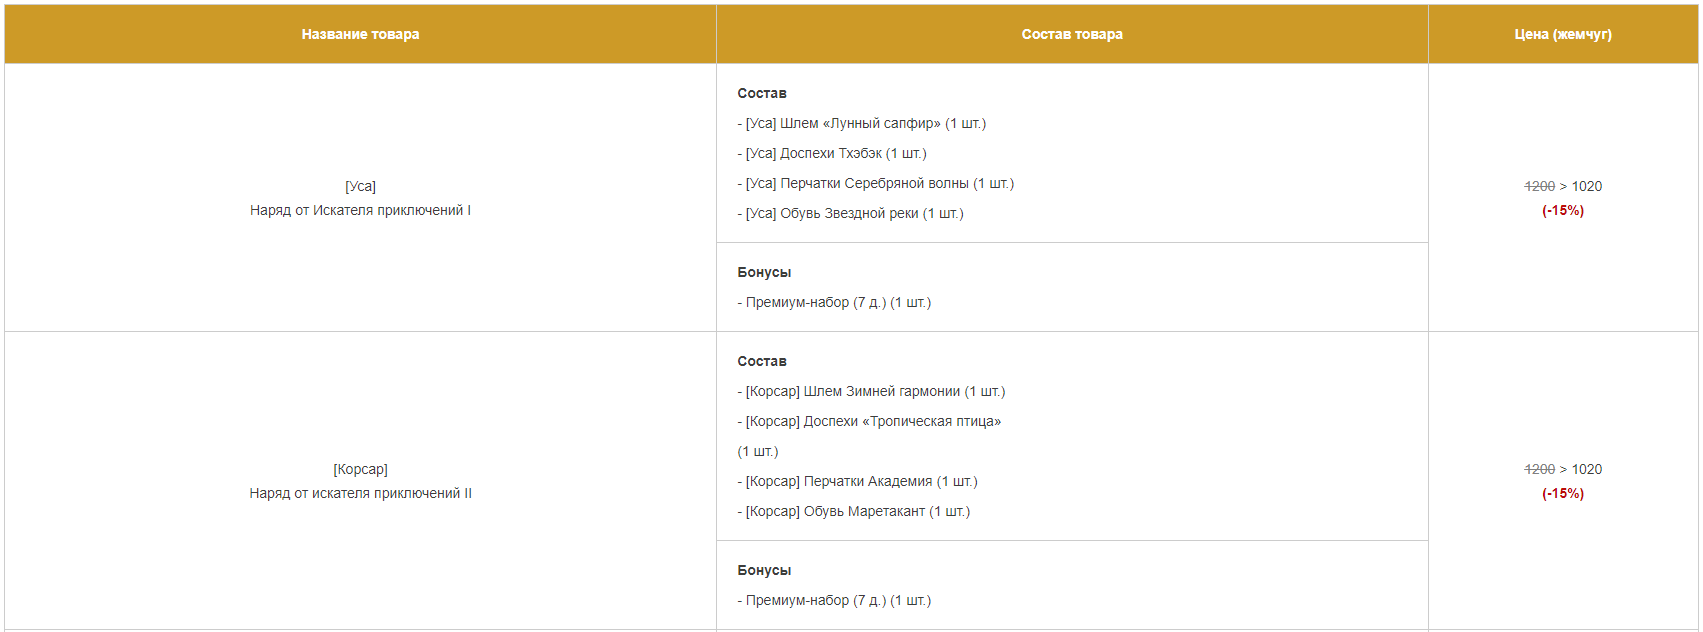
Task: Click '[Корсар] Обувь Маретакант' item
Action: pos(853,511)
